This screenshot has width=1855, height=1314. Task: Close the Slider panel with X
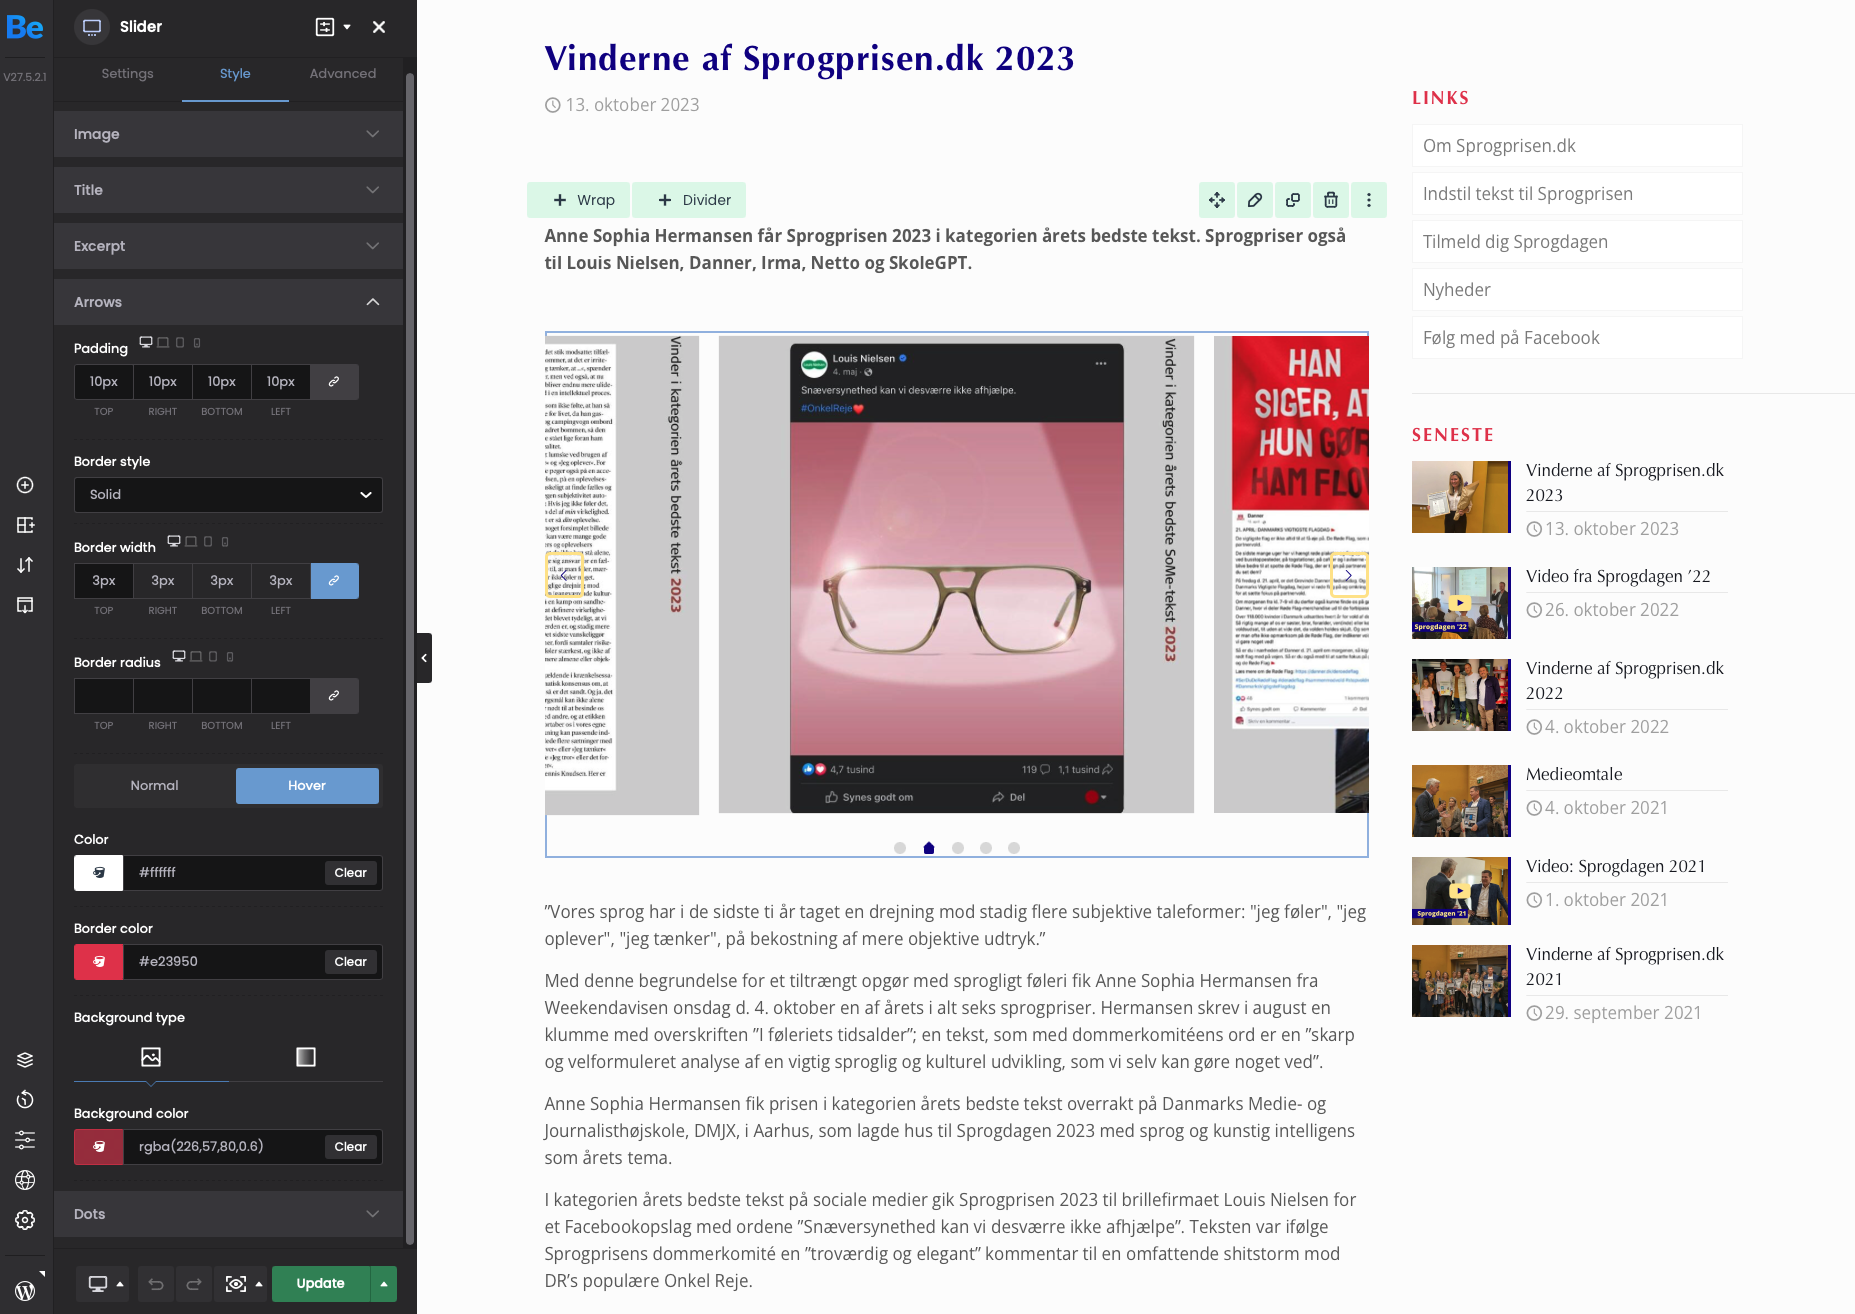[379, 27]
